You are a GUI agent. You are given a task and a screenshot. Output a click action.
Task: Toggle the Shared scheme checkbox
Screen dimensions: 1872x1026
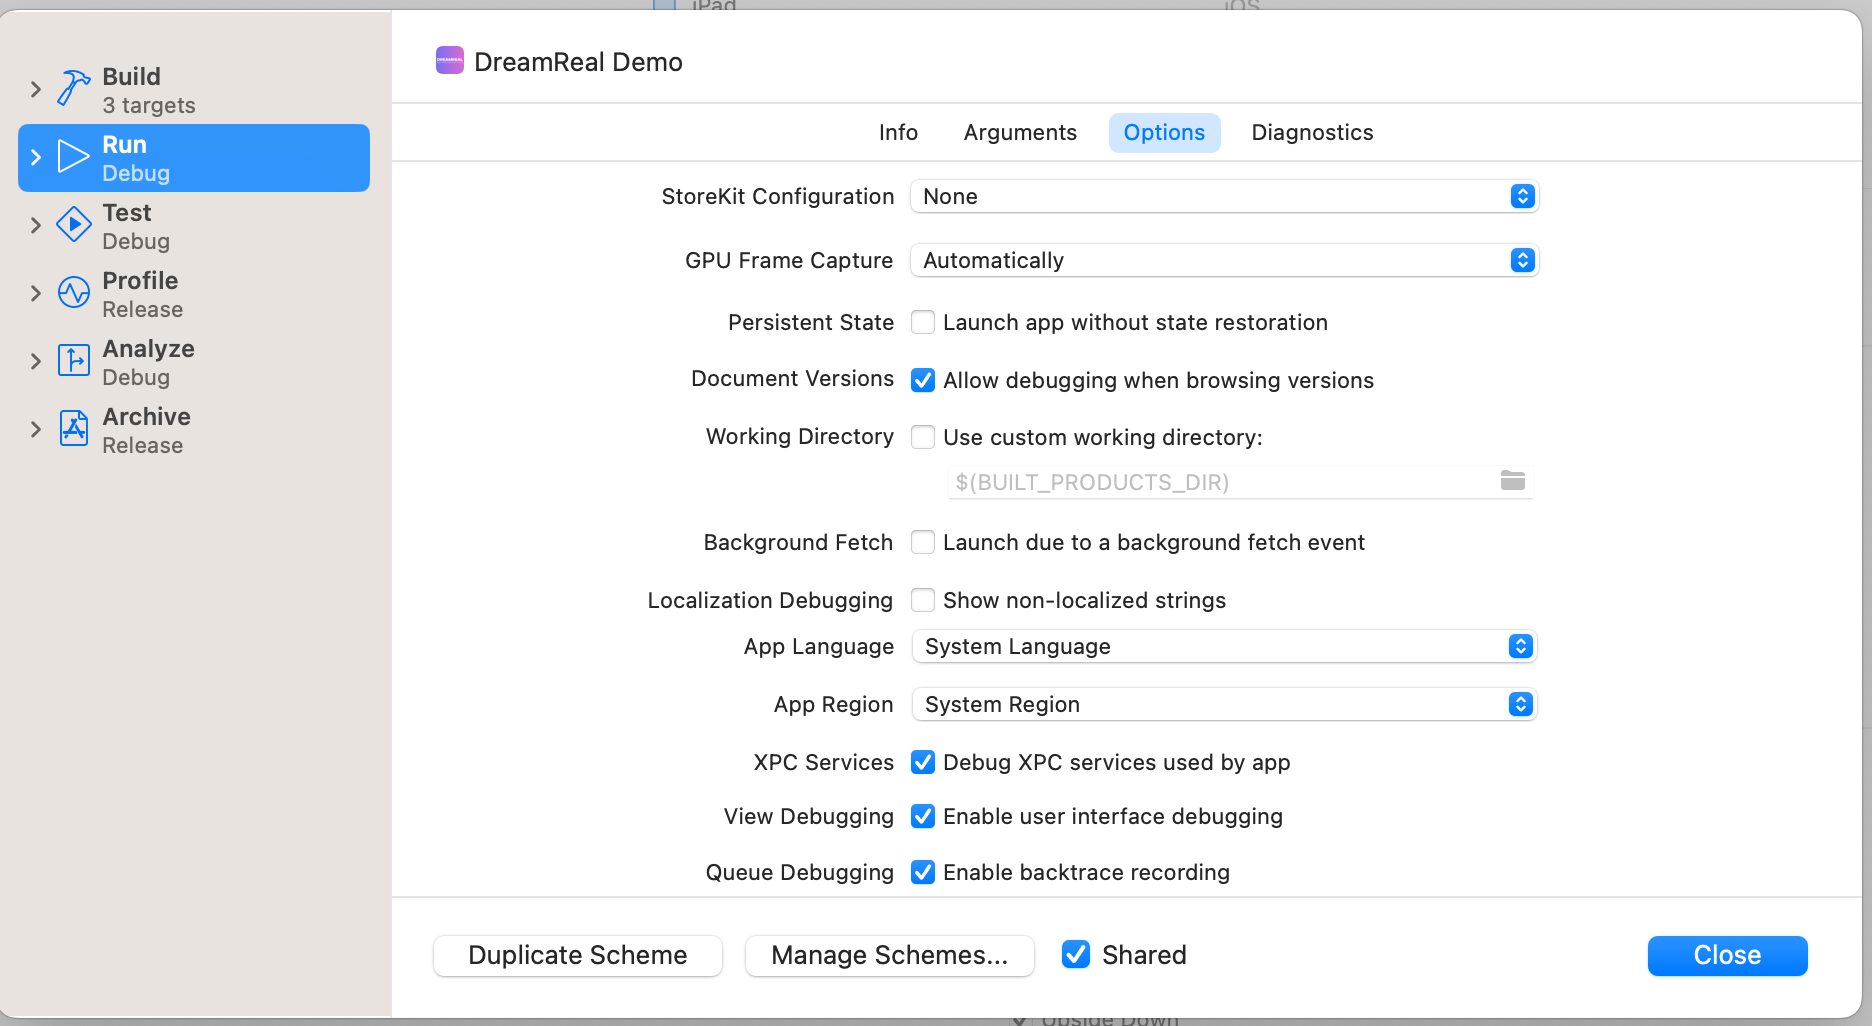click(x=1076, y=955)
